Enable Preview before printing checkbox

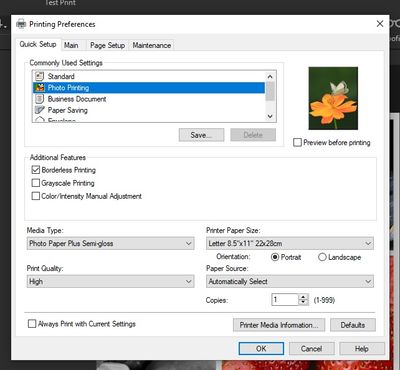[297, 142]
